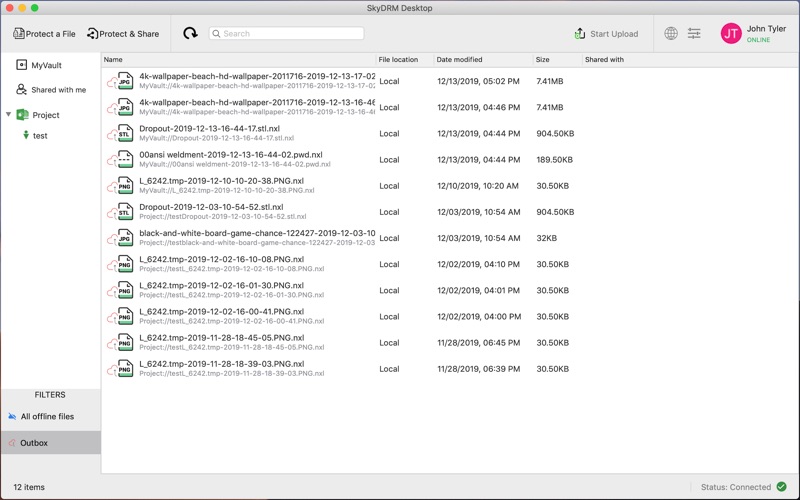Sort by Name column header
Image resolution: width=800 pixels, height=500 pixels.
(x=113, y=60)
